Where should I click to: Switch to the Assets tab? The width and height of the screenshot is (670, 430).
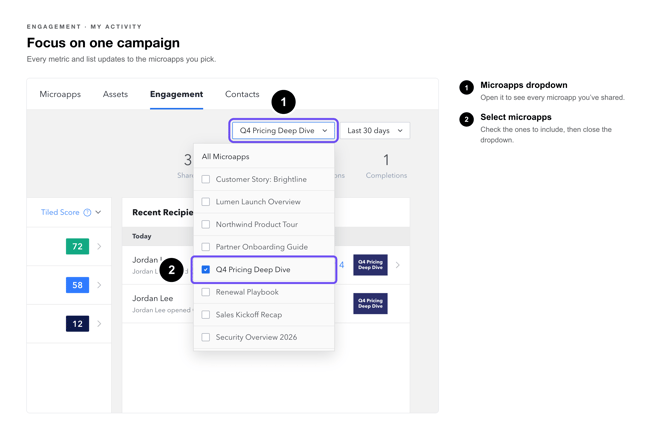[x=115, y=94]
